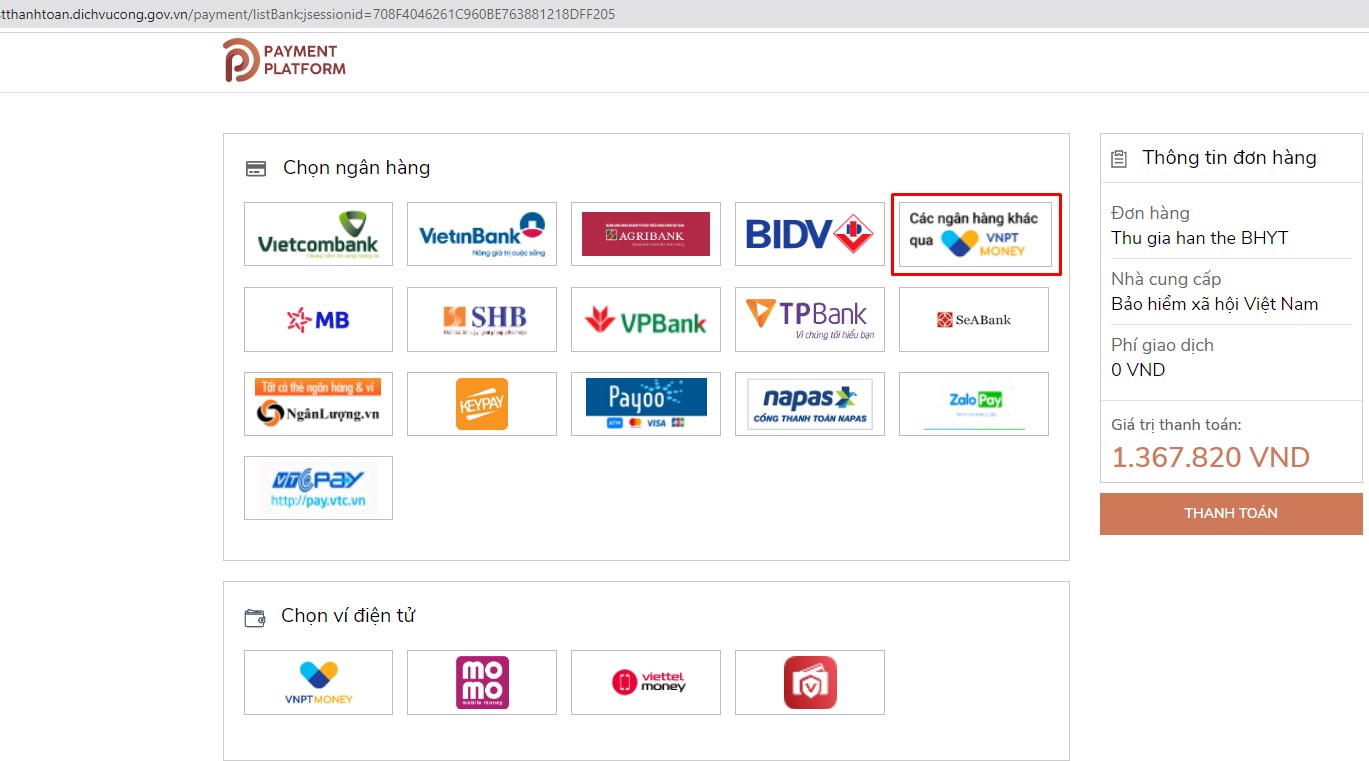The width and height of the screenshot is (1369, 761).
Task: Select Viettel Money e-wallet
Action: (x=646, y=682)
